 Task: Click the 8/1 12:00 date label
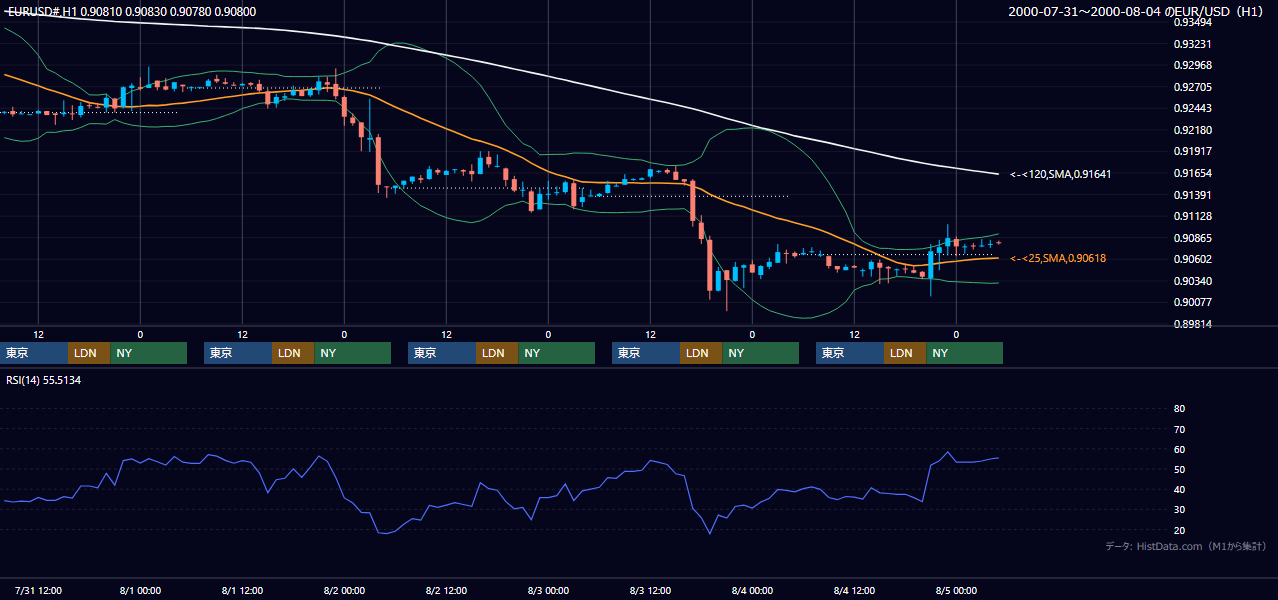[242, 590]
